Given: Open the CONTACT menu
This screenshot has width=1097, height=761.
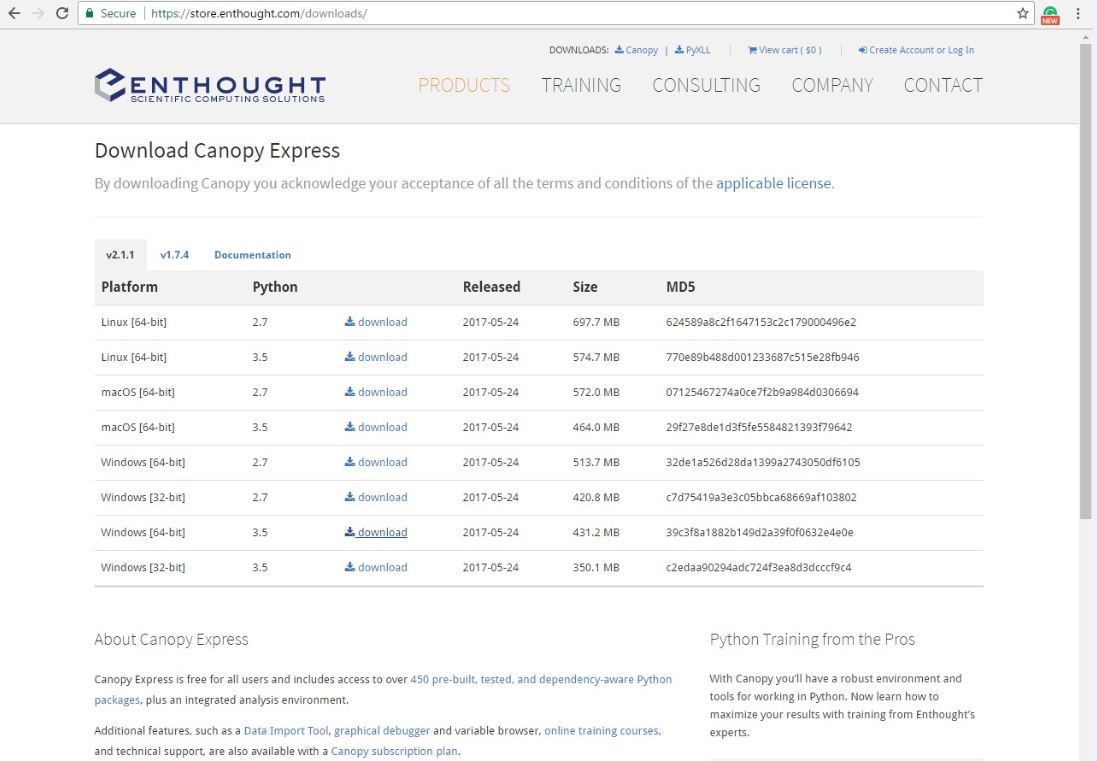Looking at the screenshot, I should [943, 85].
